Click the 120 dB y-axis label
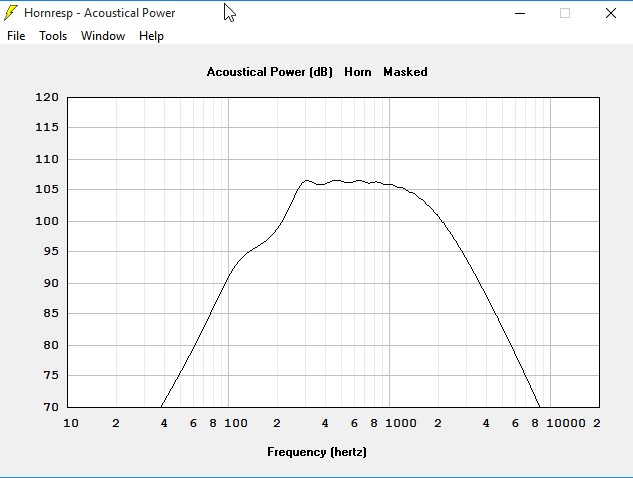 (47, 97)
